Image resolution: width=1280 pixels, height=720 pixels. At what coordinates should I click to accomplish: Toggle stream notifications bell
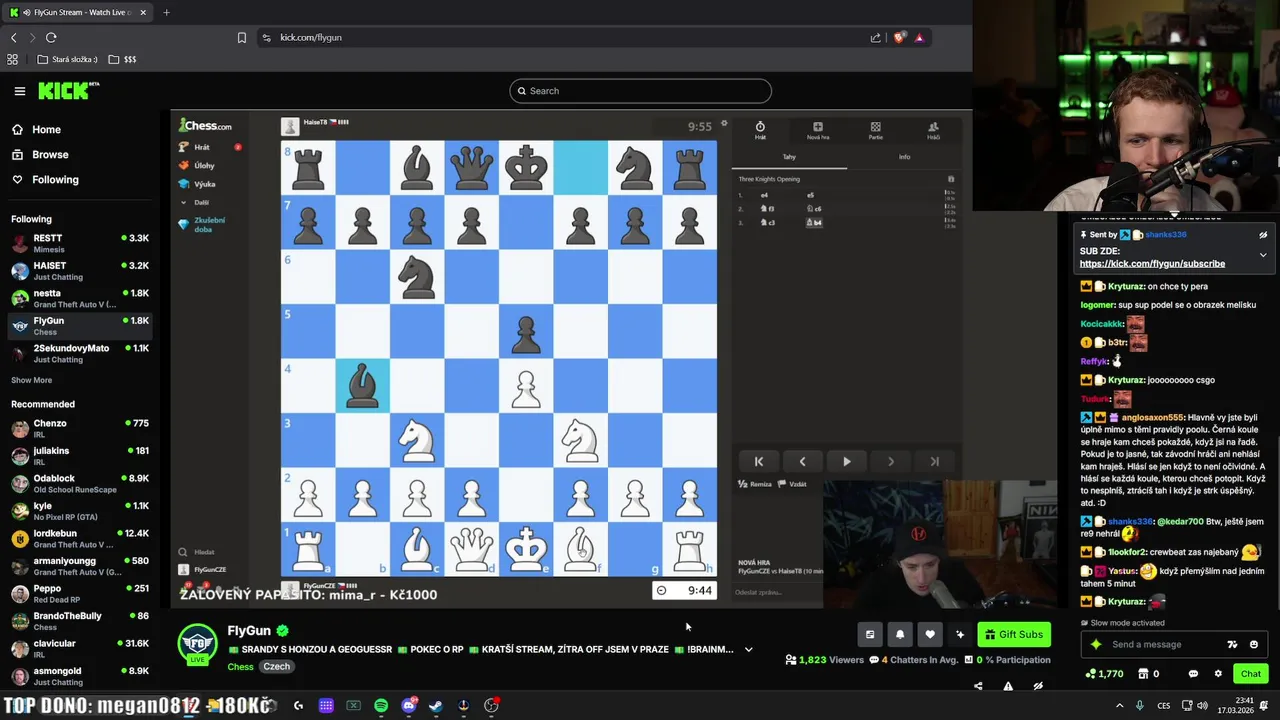pos(900,634)
